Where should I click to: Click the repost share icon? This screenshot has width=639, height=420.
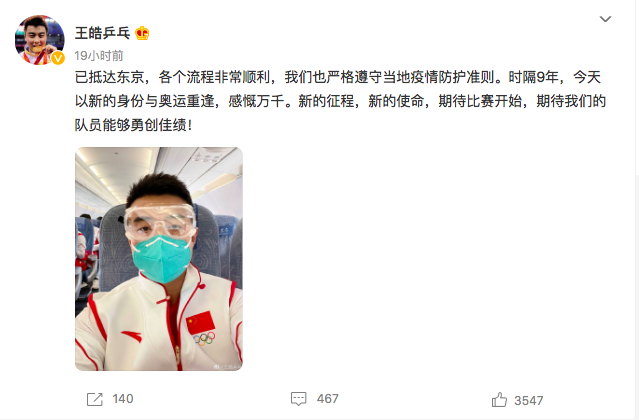95,399
